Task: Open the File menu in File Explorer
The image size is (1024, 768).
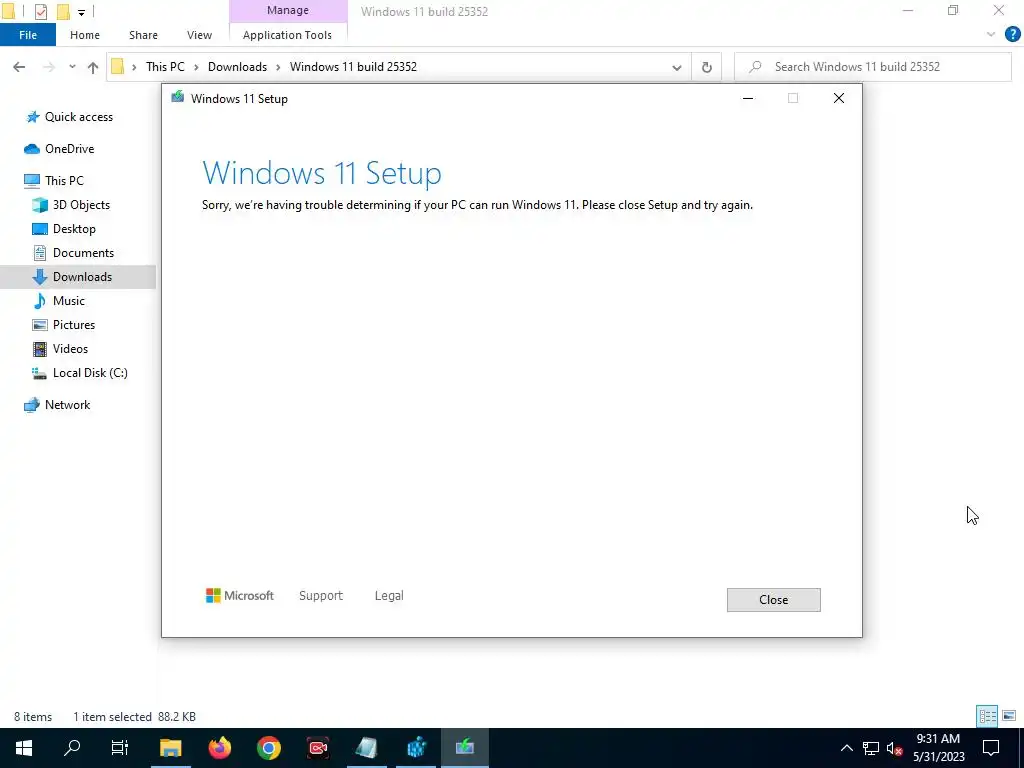Action: (28, 35)
